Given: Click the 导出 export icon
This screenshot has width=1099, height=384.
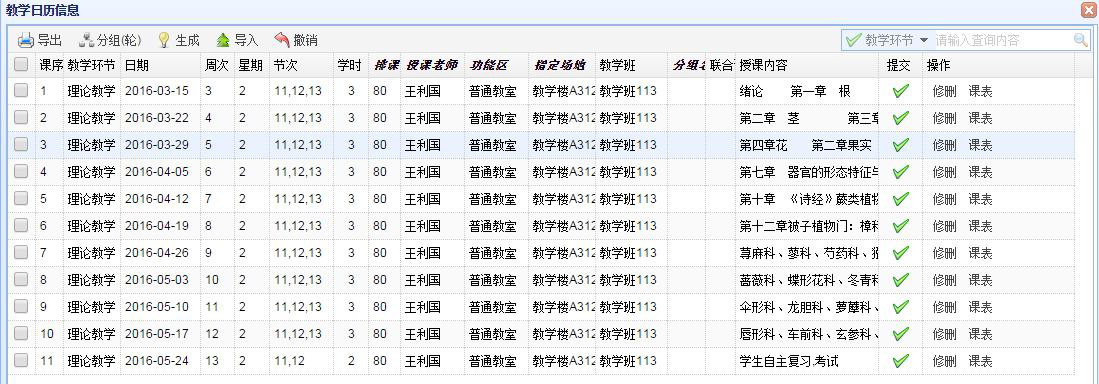Looking at the screenshot, I should coord(26,40).
